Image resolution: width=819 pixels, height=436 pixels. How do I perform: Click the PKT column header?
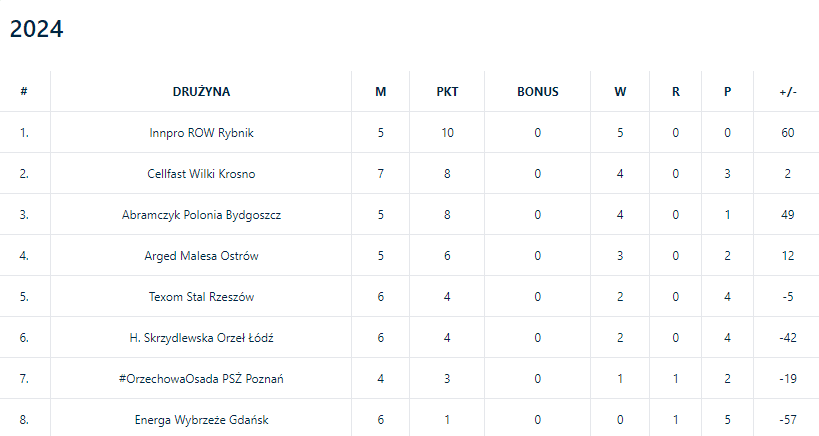point(447,92)
